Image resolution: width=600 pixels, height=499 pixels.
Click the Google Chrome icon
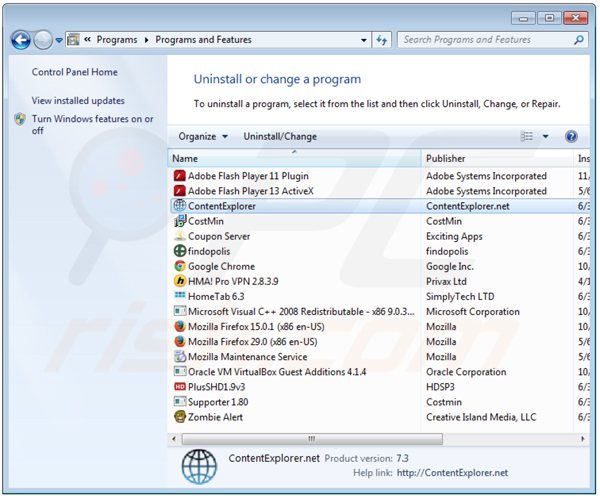pyautogui.click(x=179, y=266)
